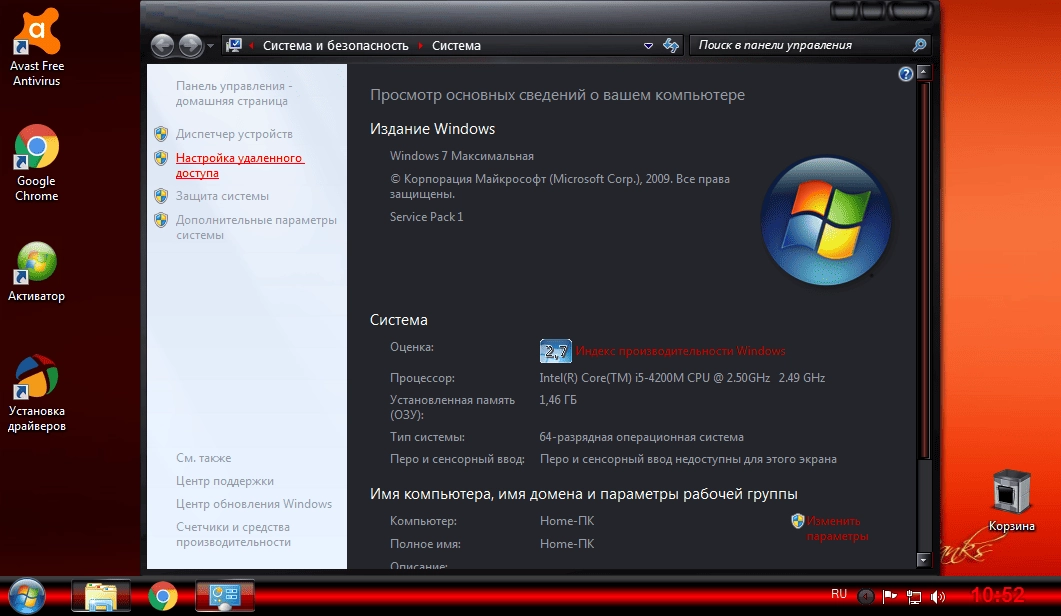Viewport: 1061px width, 616px height.
Task: Click shield icon beside Диспетчер устройств
Action: click(161, 134)
